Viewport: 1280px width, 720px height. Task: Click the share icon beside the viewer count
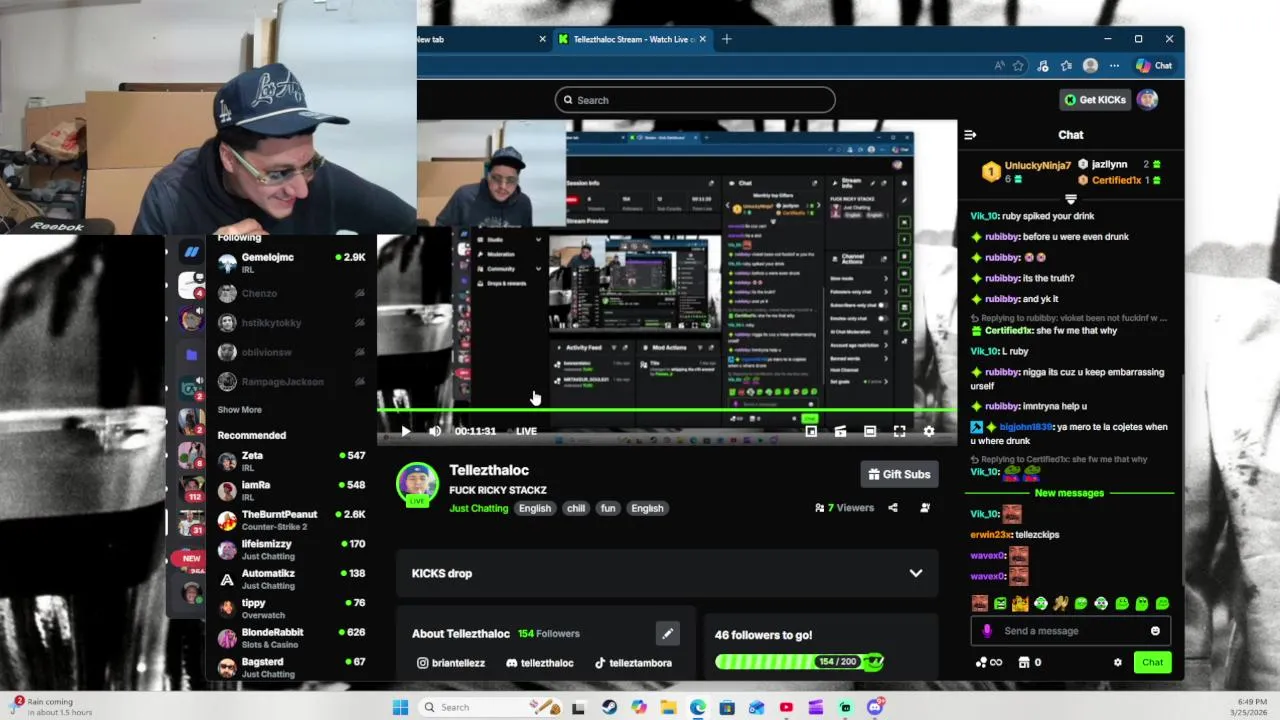point(893,508)
